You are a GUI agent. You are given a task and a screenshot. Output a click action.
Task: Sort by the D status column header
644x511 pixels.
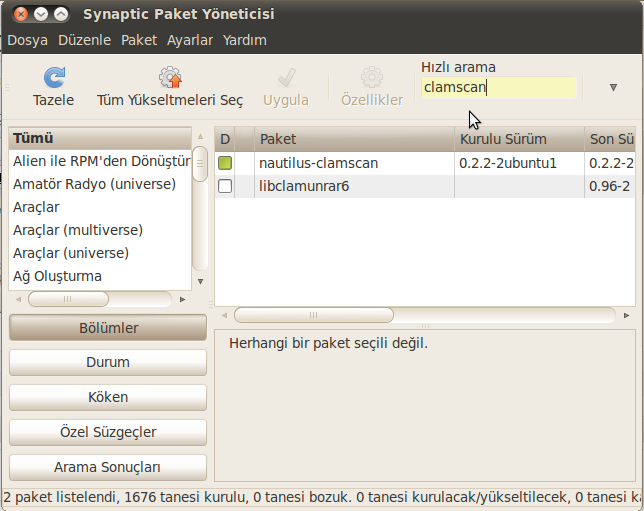[225, 139]
